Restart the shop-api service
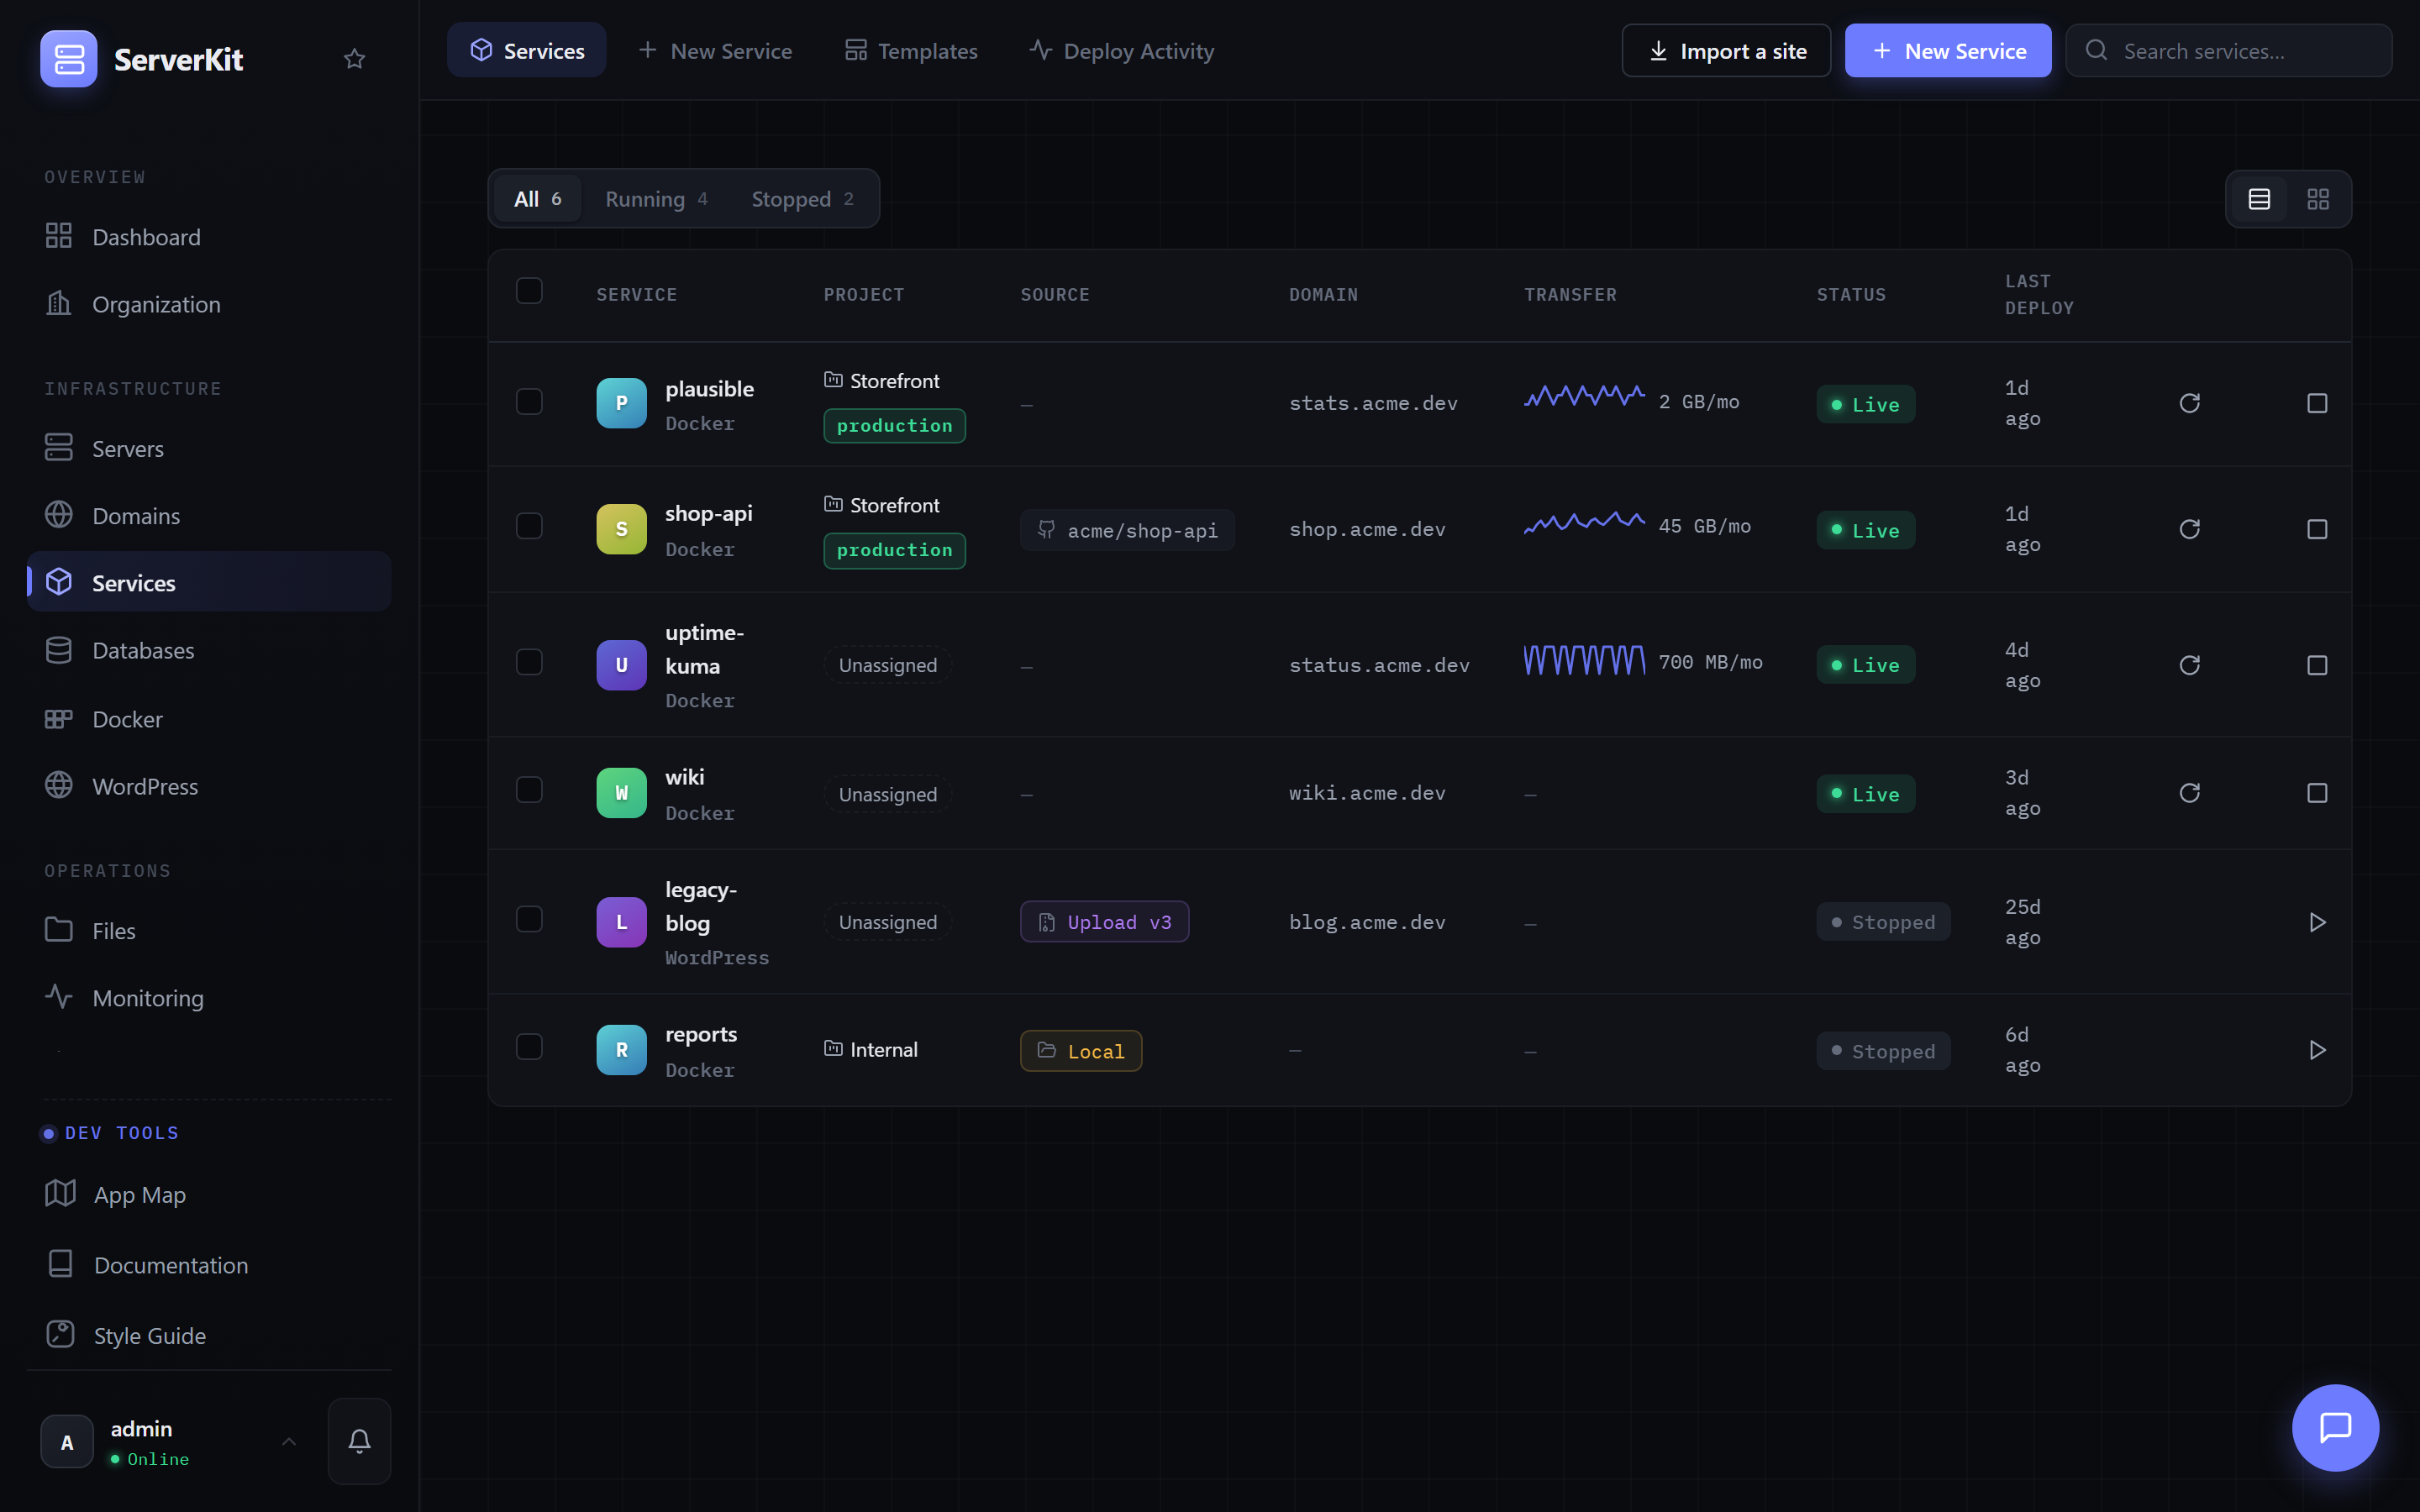2420x1512 pixels. [2189, 529]
